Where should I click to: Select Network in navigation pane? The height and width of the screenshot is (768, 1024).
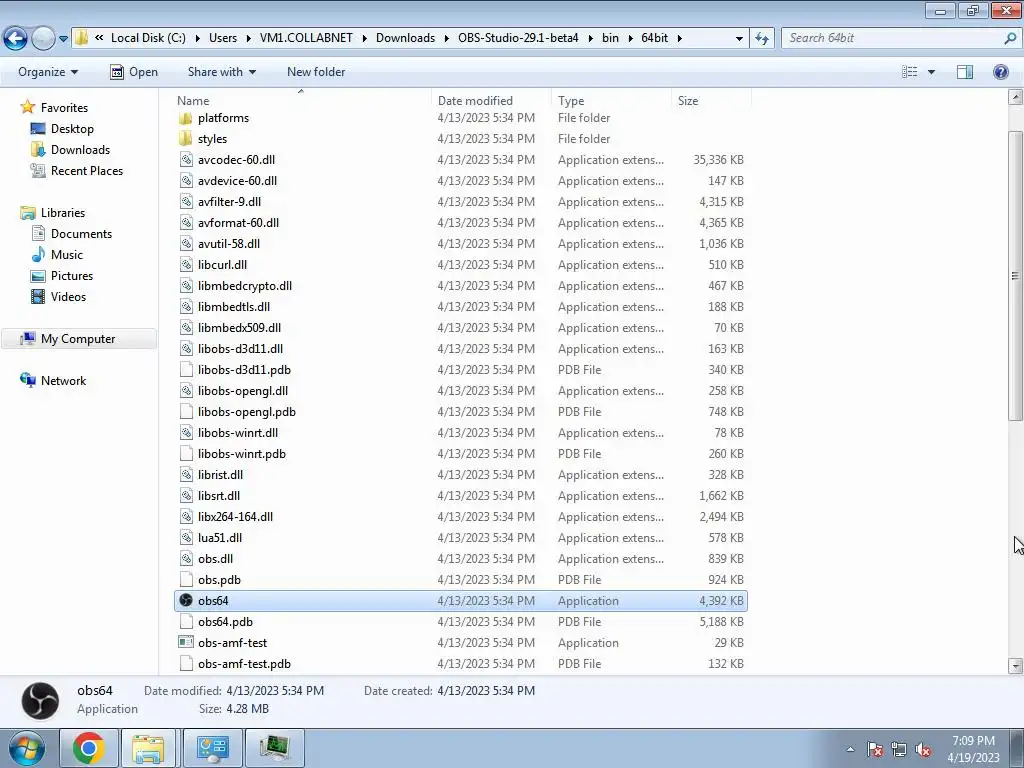point(63,381)
